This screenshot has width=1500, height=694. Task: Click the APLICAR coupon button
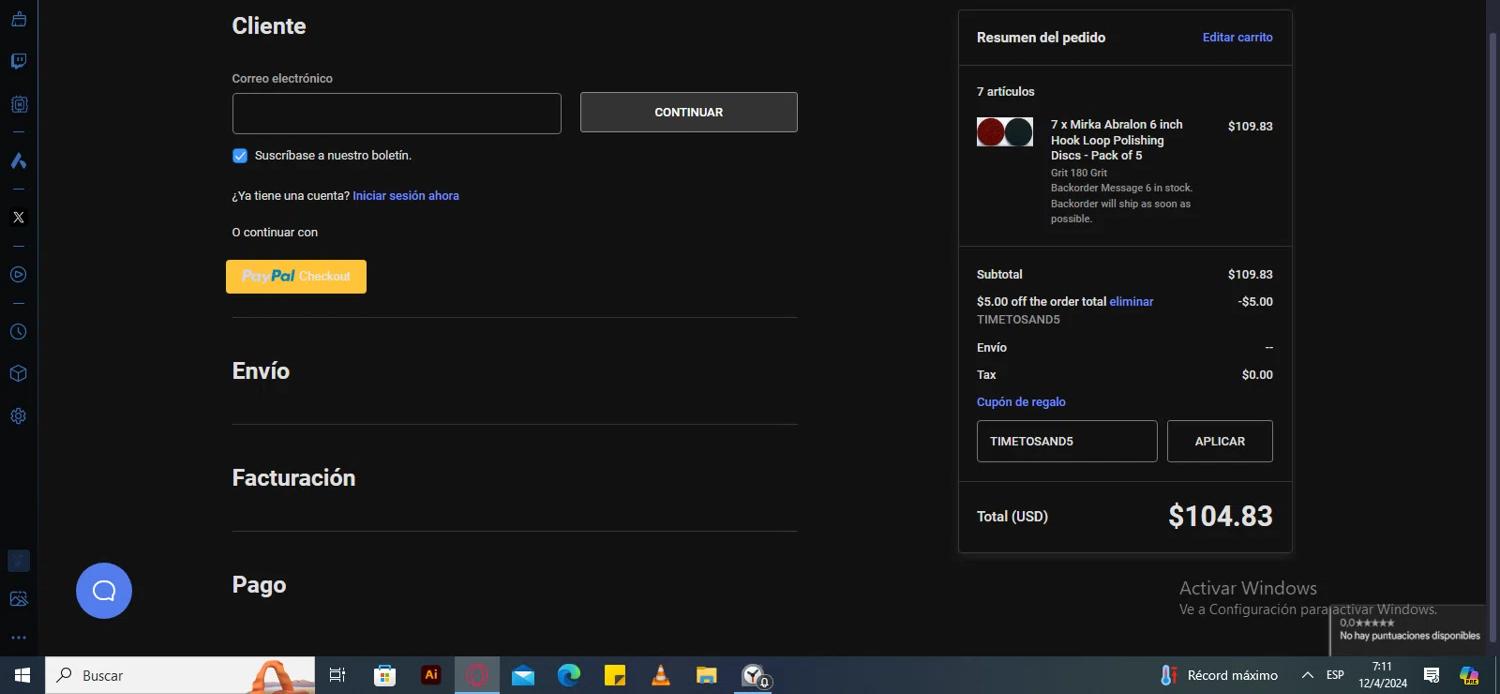(1220, 441)
